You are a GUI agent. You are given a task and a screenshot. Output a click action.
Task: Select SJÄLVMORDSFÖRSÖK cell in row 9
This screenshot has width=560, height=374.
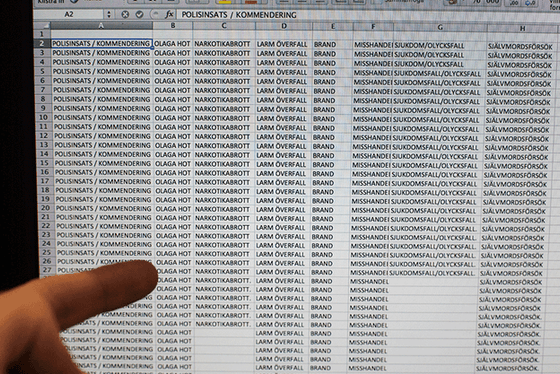coord(519,111)
